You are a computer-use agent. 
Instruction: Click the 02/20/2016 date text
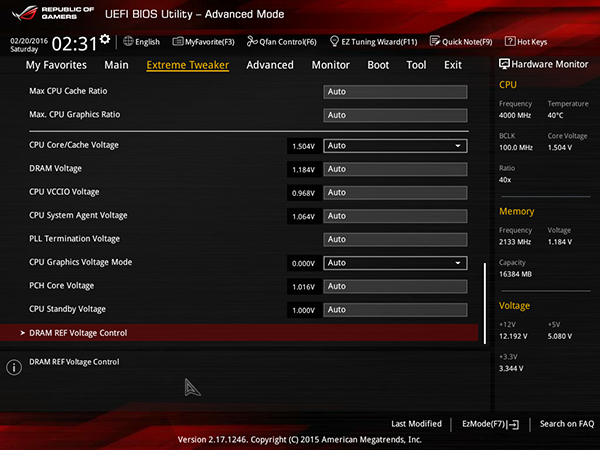[29, 41]
